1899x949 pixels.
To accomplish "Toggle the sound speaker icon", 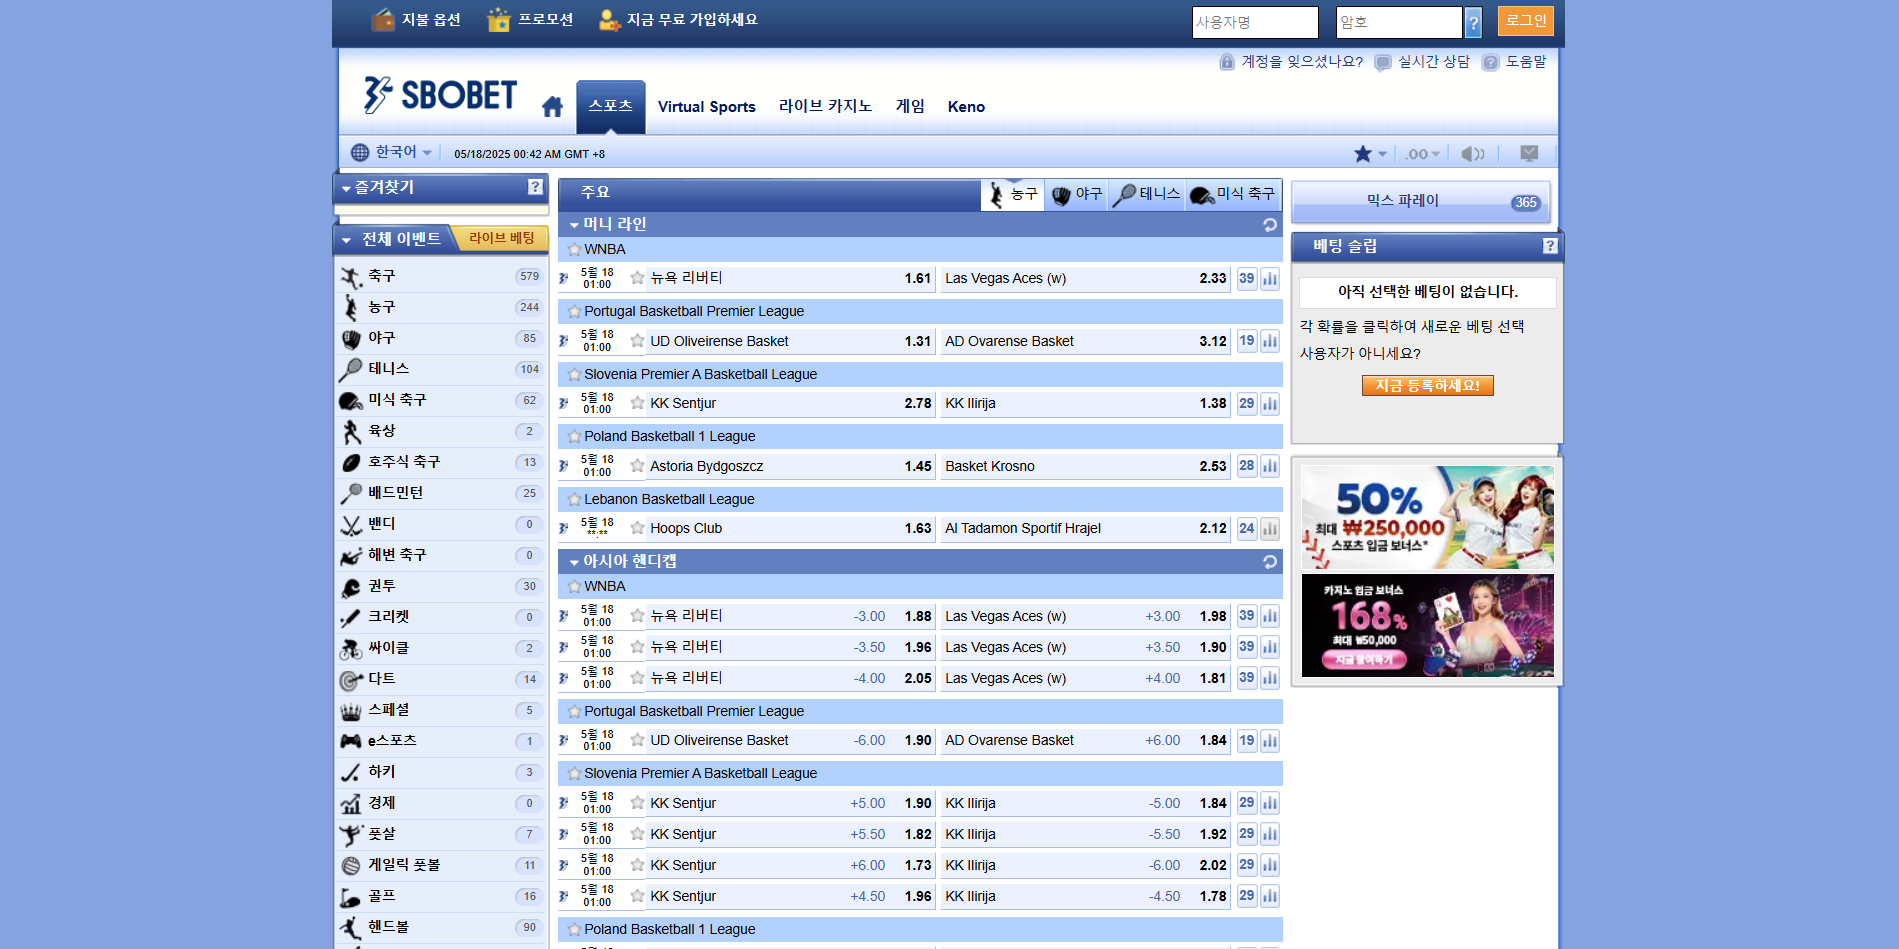I will click(1472, 154).
